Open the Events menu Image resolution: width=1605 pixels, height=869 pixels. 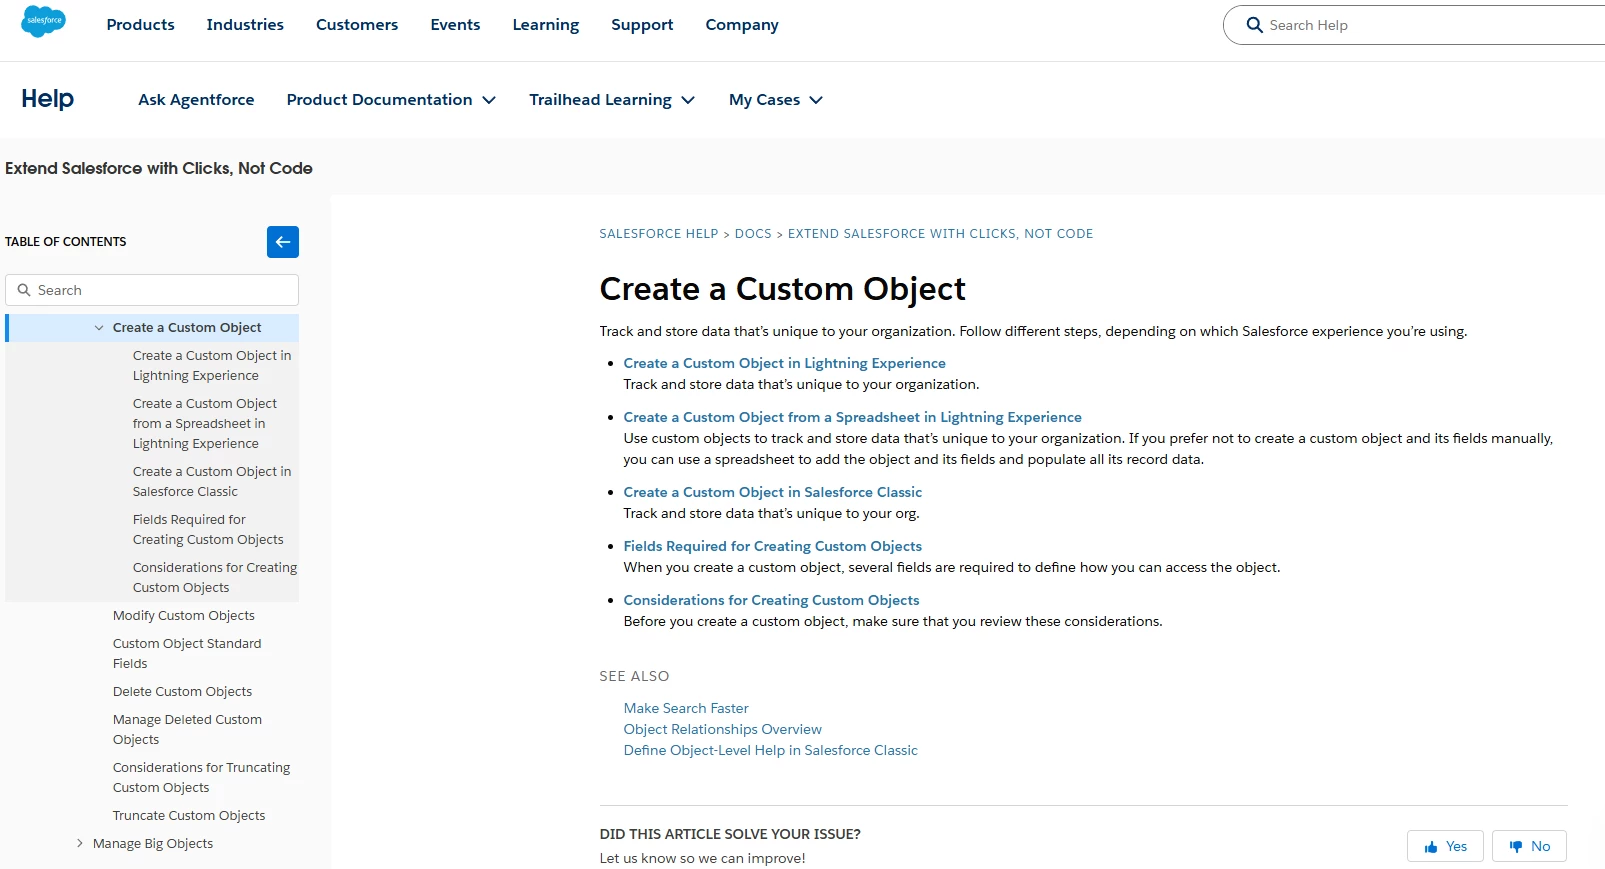click(x=455, y=25)
